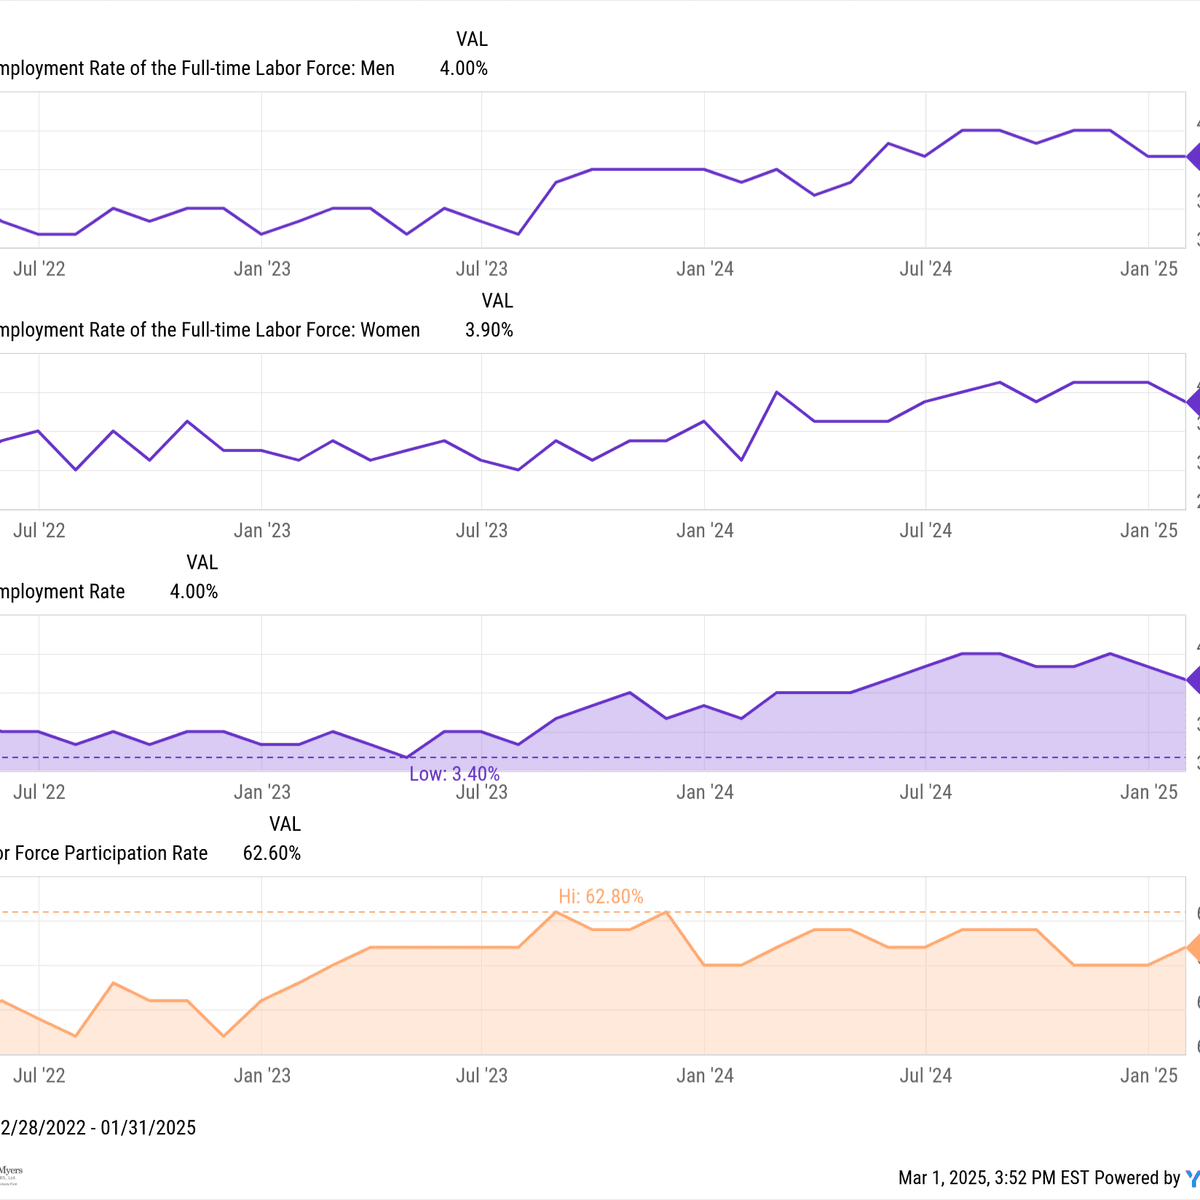
Task: Click the 'Mar 1, 2025, 3:52 PM EST' timestamp
Action: (993, 1178)
